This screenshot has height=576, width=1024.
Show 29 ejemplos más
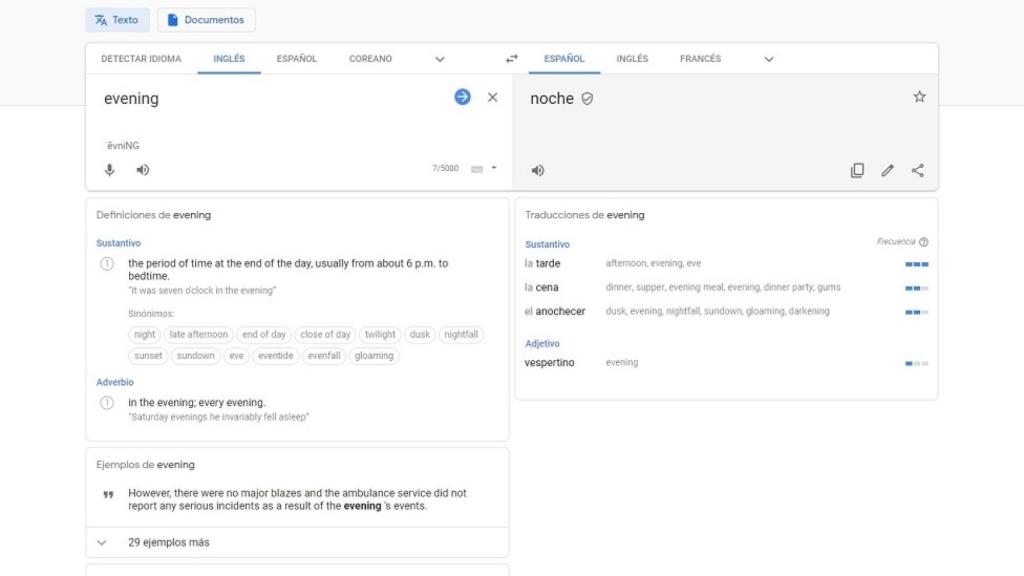pyautogui.click(x=166, y=542)
